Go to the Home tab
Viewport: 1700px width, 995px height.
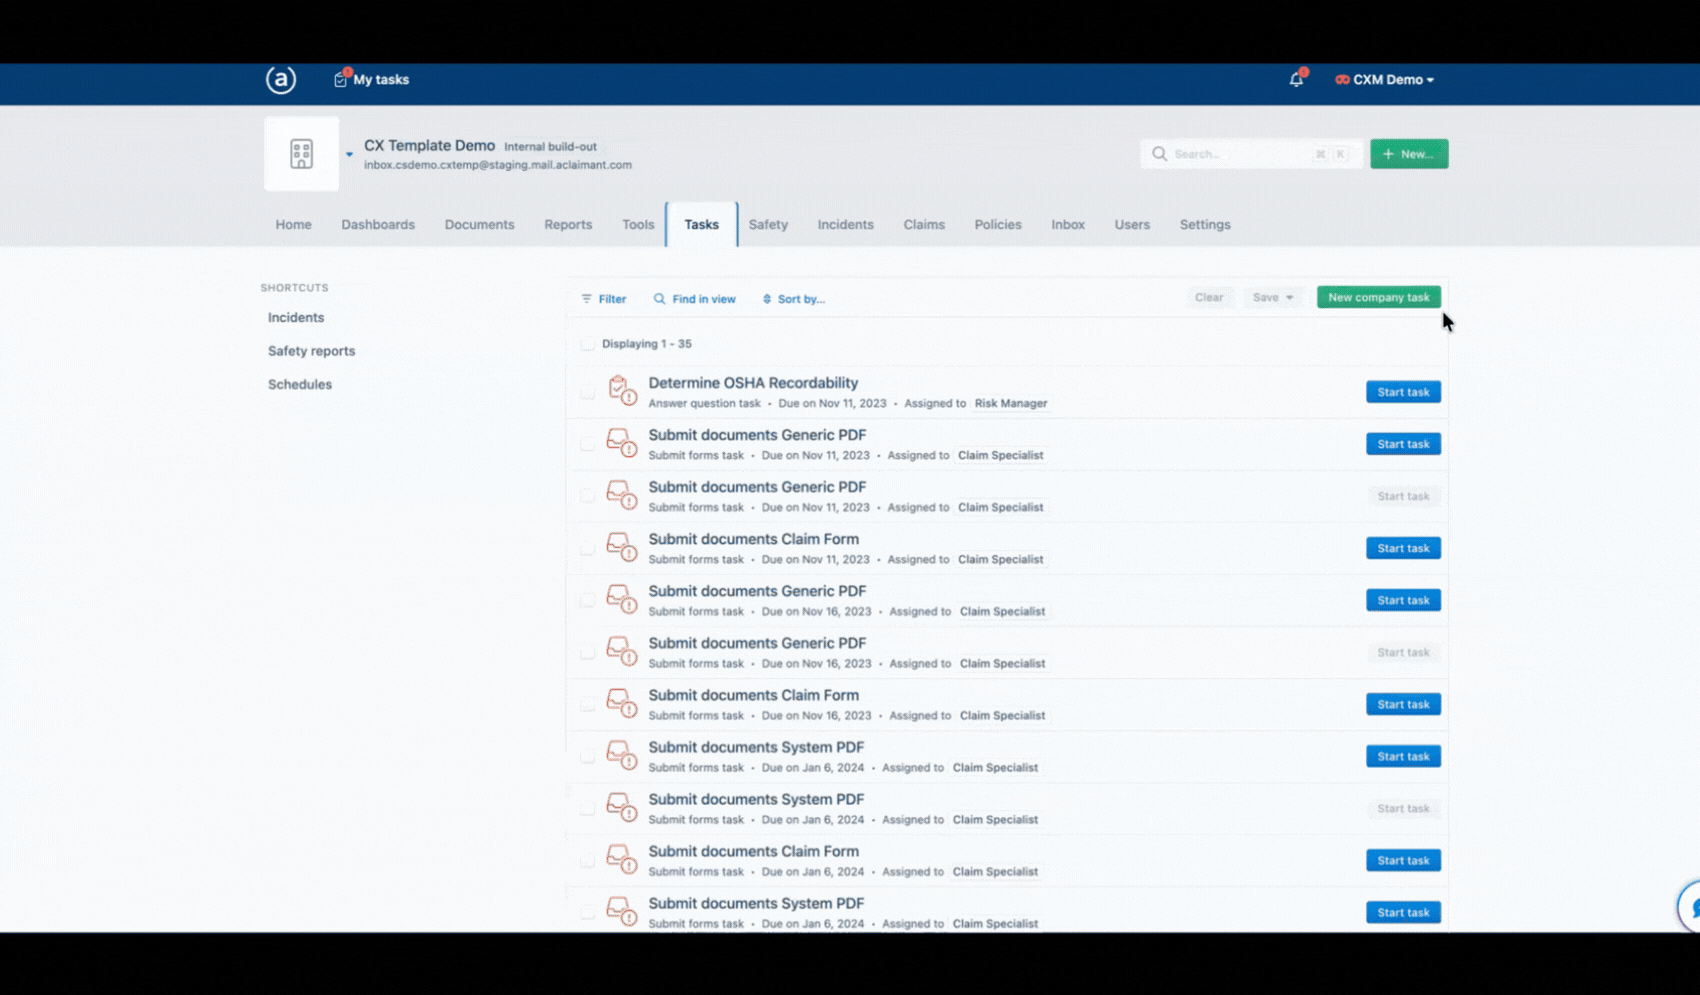coord(293,224)
